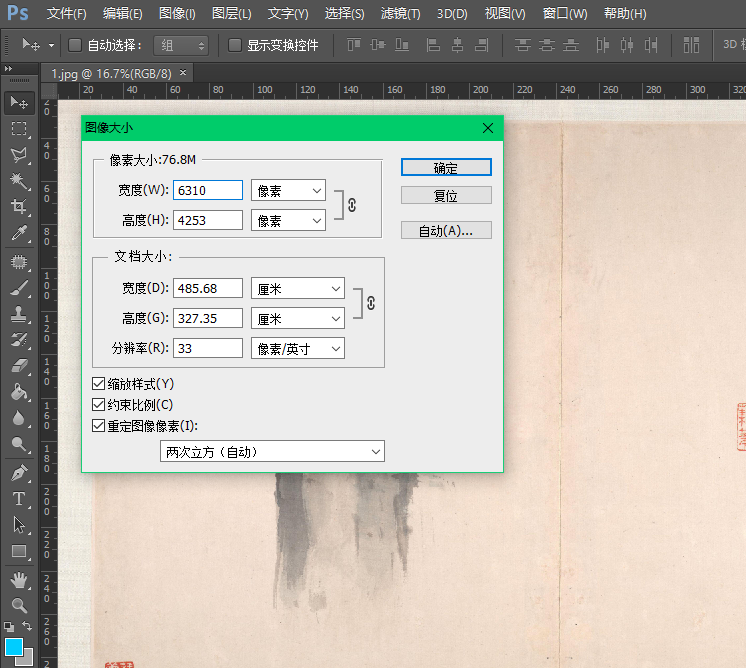The image size is (746, 668).
Task: Select the Blur droplet tool
Action: [x=19, y=418]
